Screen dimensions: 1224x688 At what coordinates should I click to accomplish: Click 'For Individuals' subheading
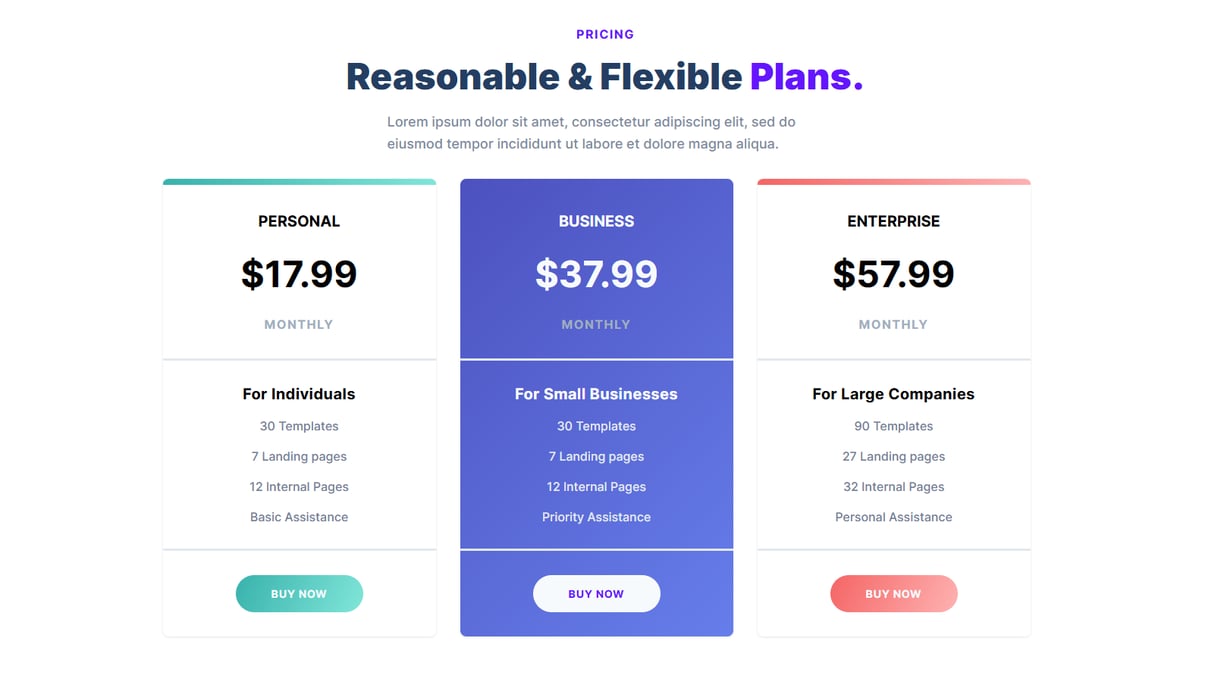coord(299,394)
